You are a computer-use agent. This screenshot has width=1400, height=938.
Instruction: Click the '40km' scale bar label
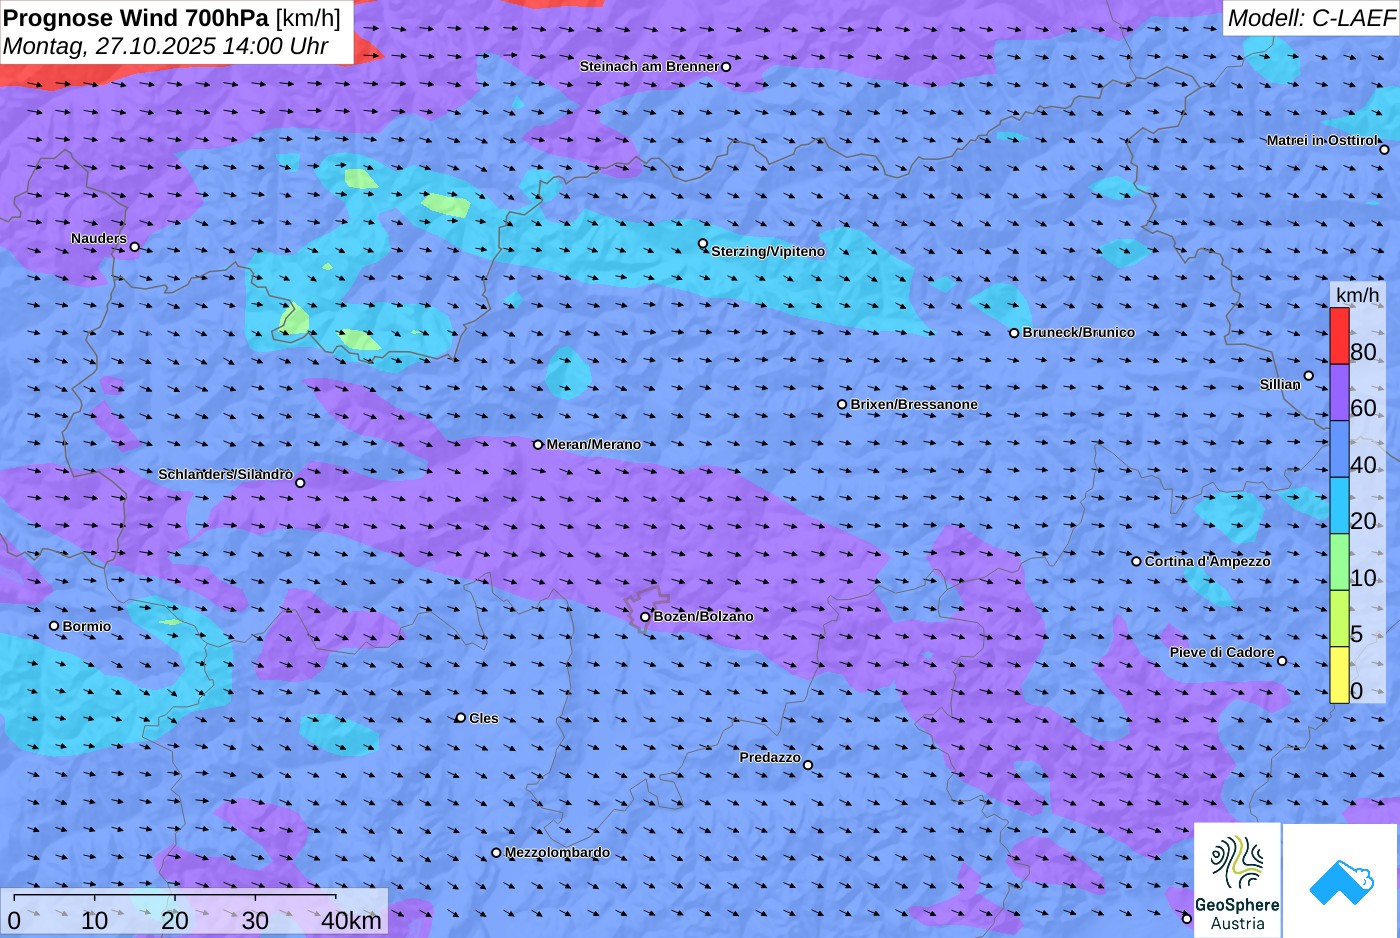click(x=351, y=920)
